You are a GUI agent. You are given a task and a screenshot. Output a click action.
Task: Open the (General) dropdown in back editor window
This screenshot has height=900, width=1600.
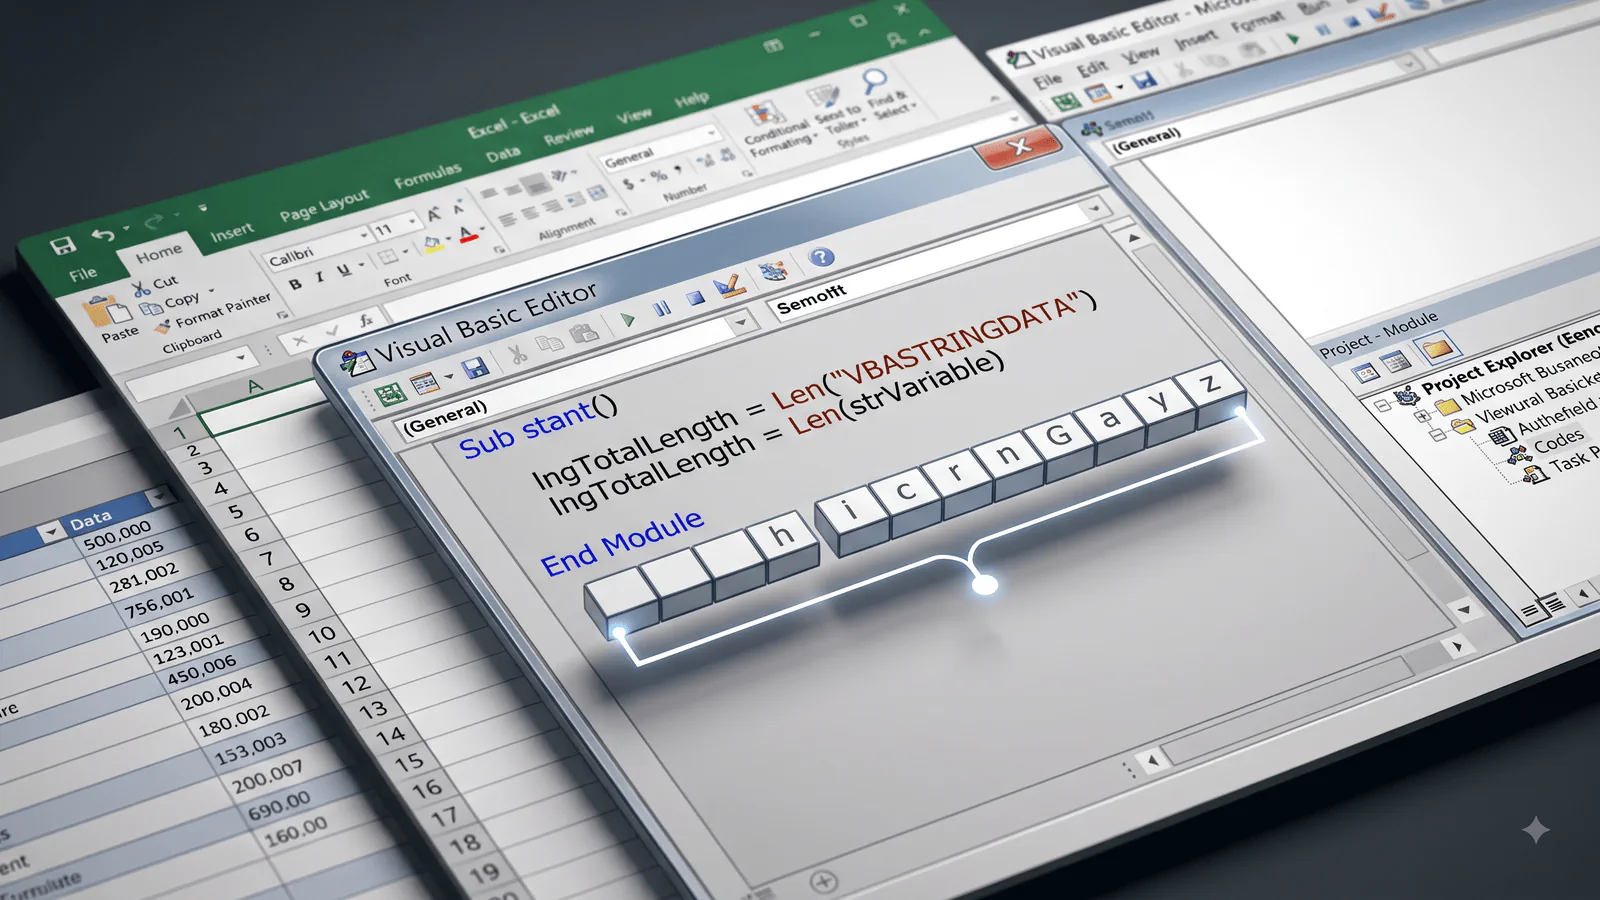pos(1409,65)
